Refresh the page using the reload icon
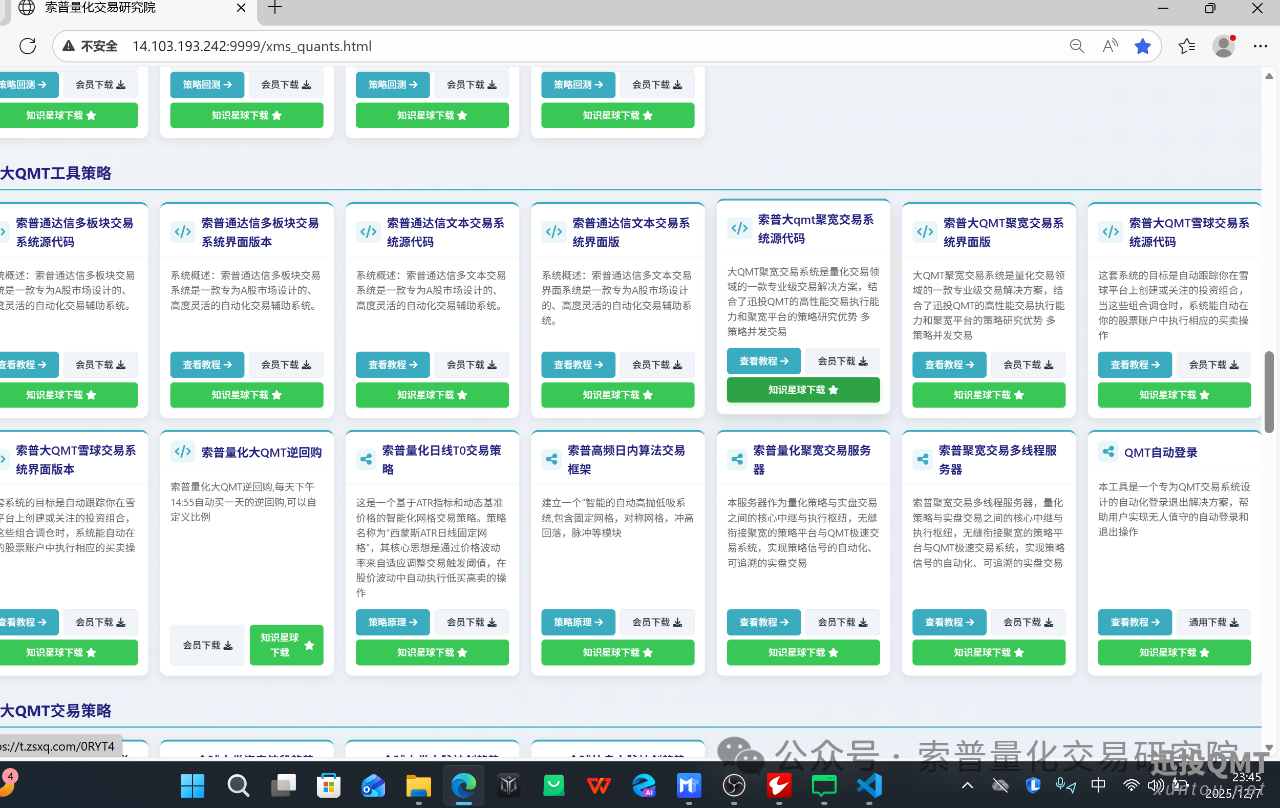This screenshot has width=1280, height=808. click(x=28, y=46)
